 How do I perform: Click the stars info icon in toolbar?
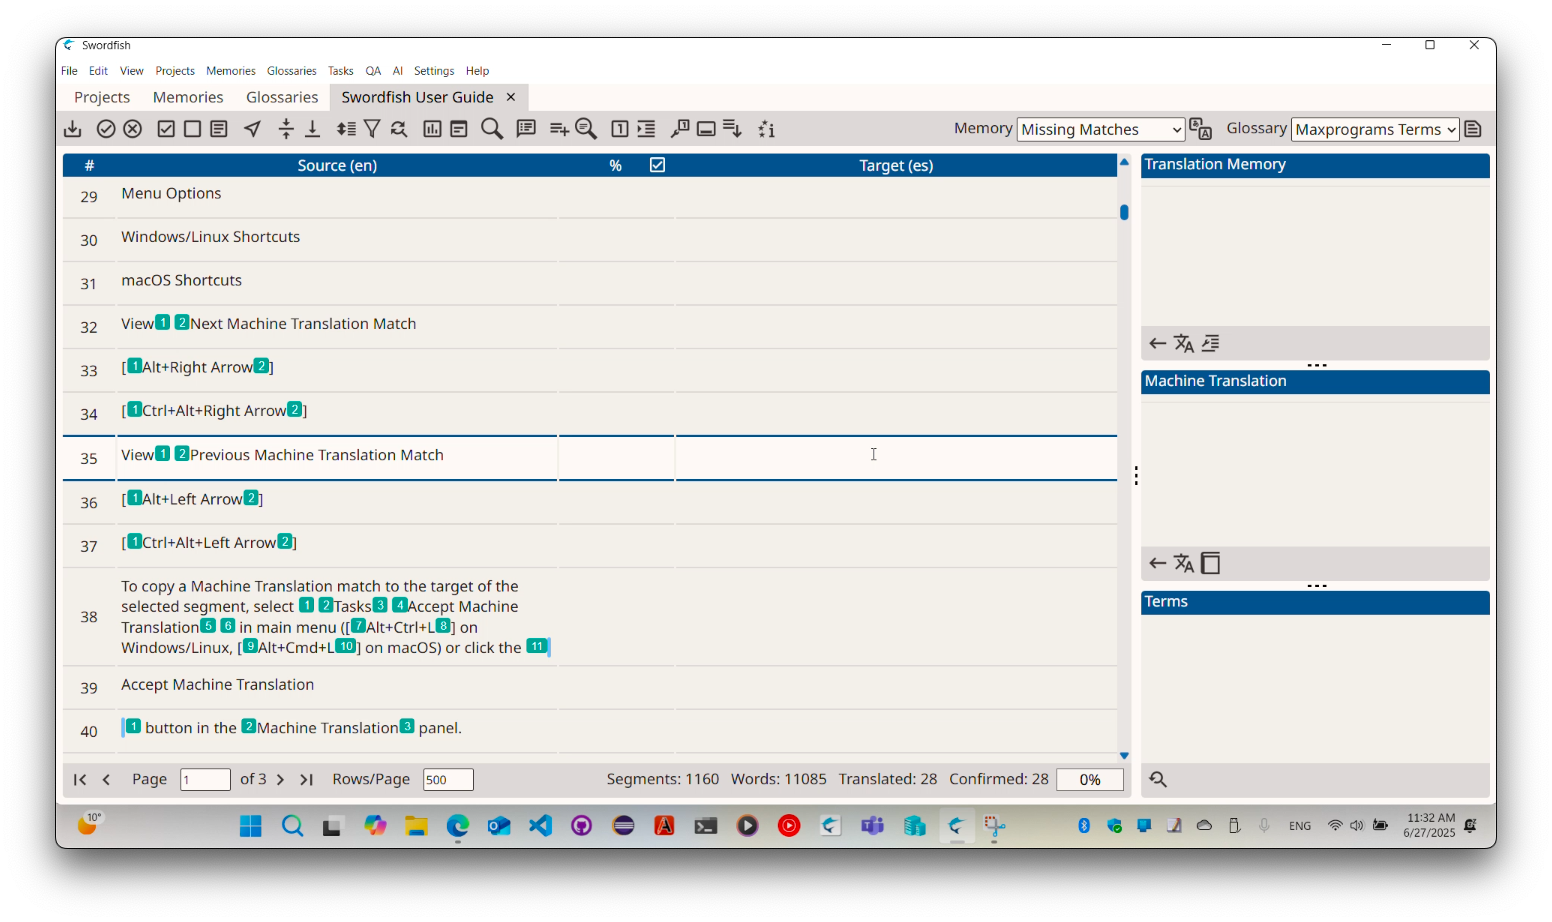pyautogui.click(x=766, y=129)
